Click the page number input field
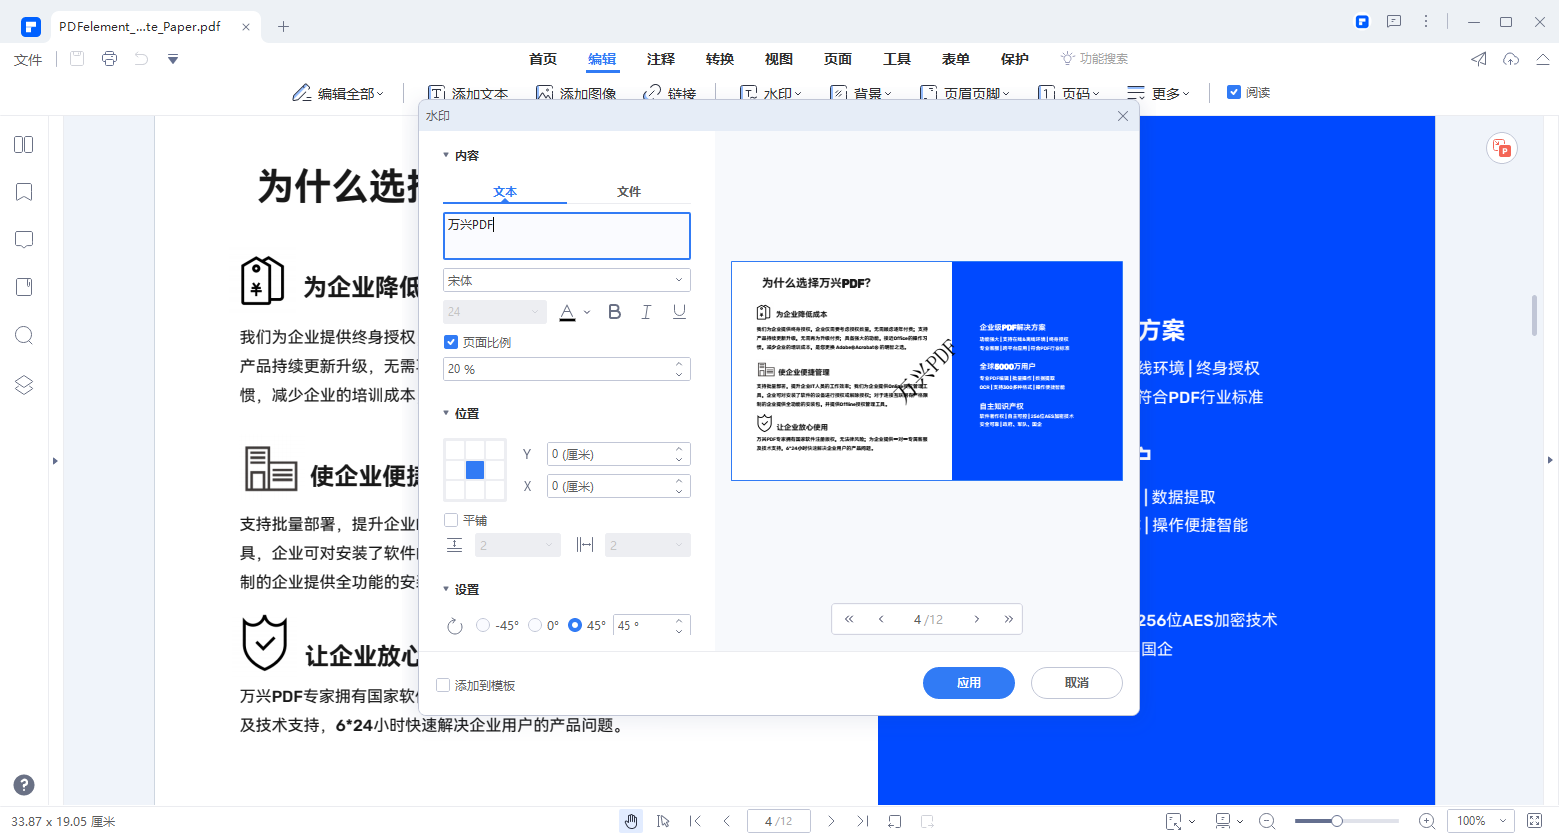The height and width of the screenshot is (836, 1559). (x=778, y=820)
